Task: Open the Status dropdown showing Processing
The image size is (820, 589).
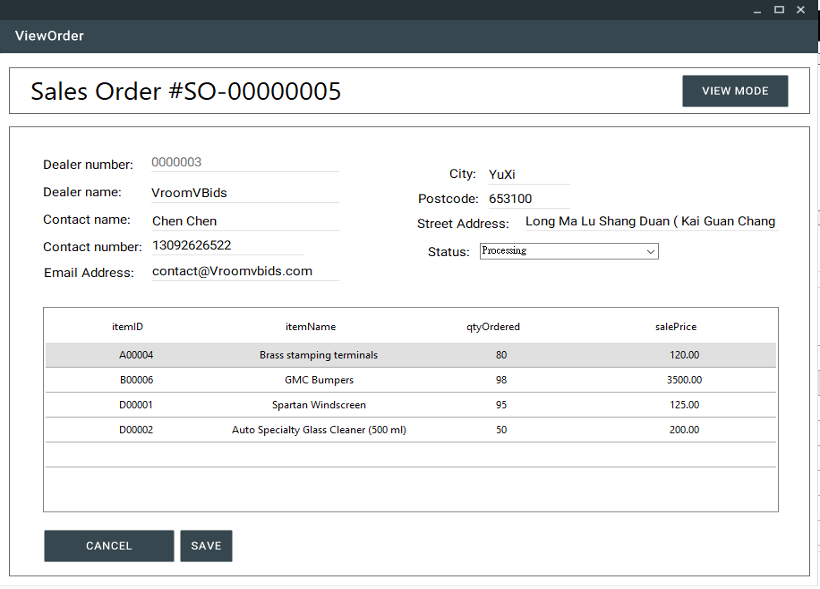Action: (x=568, y=251)
